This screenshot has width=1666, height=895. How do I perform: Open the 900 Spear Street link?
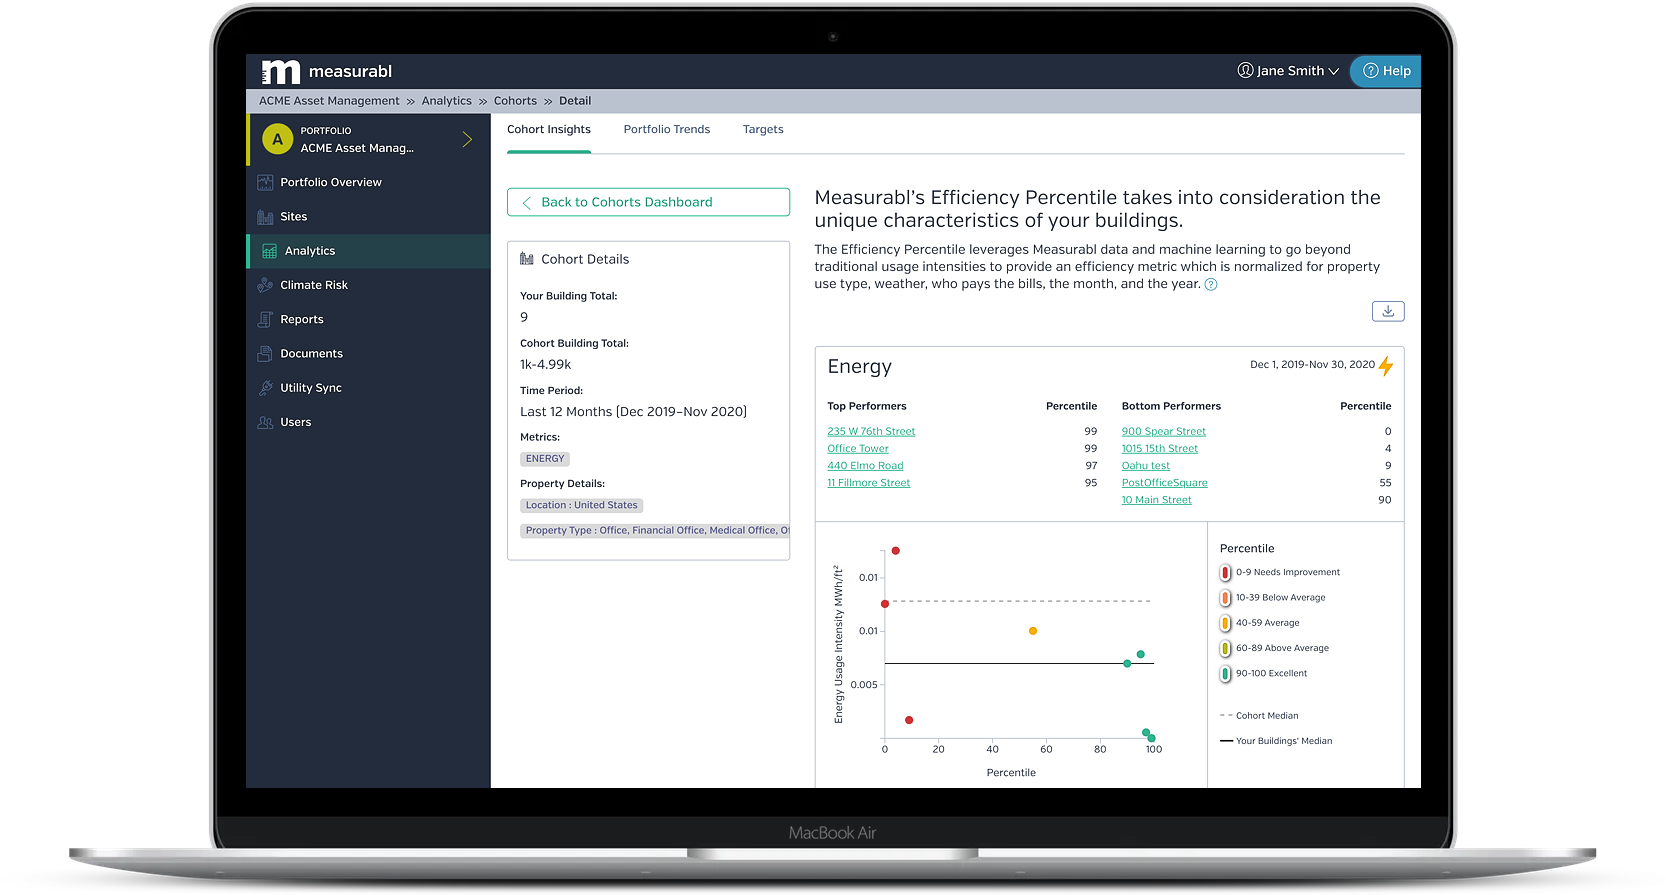1164,432
